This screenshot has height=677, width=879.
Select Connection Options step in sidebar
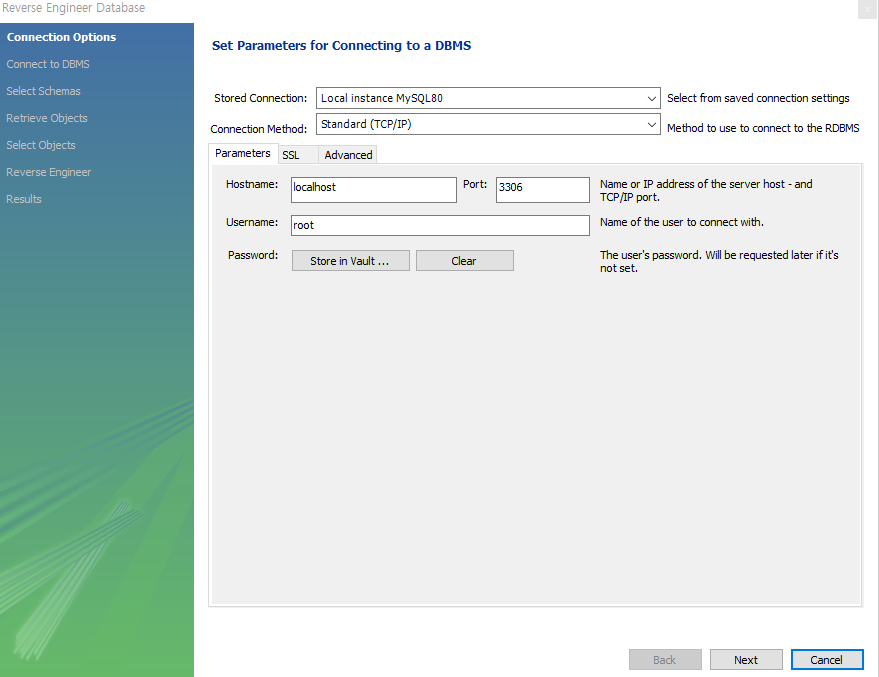click(x=61, y=37)
